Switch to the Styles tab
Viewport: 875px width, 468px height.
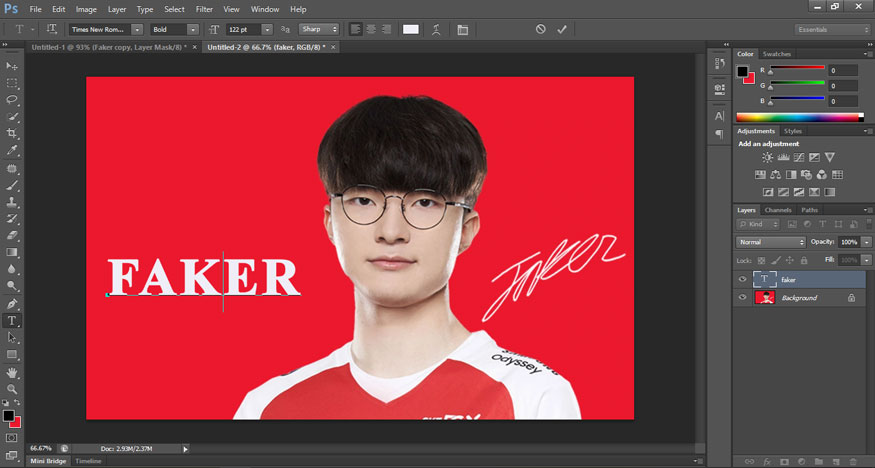pyautogui.click(x=792, y=131)
